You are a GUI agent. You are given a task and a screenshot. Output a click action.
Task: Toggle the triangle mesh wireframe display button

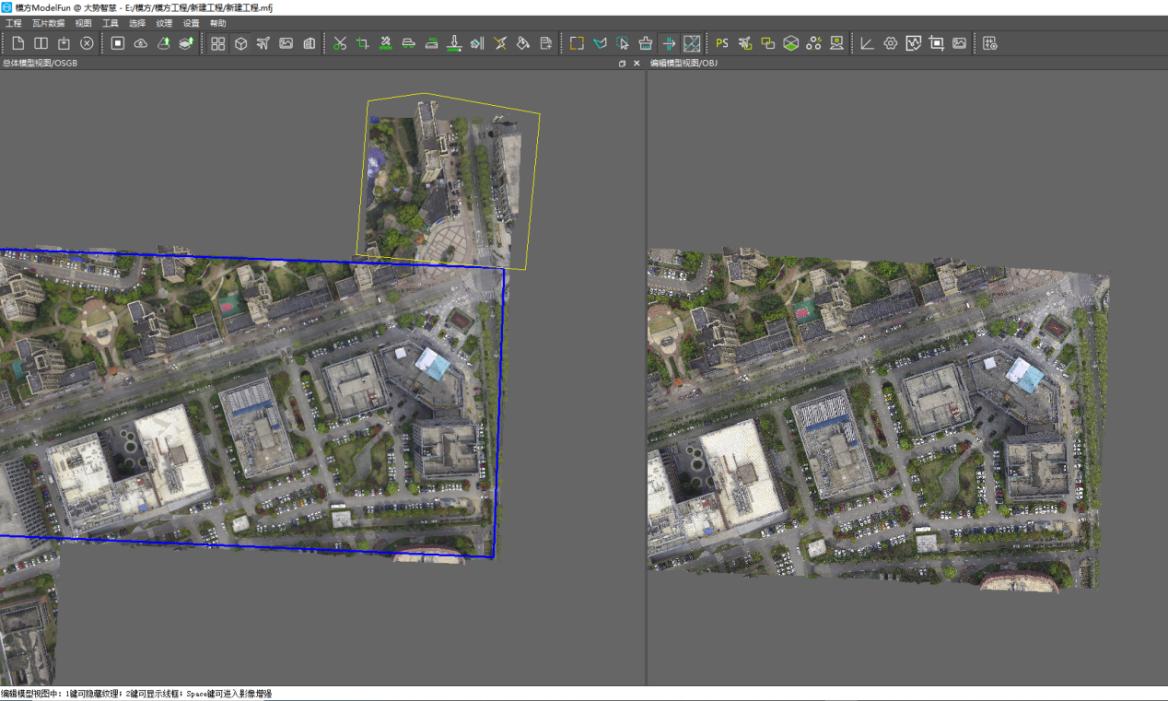pyautogui.click(x=692, y=43)
